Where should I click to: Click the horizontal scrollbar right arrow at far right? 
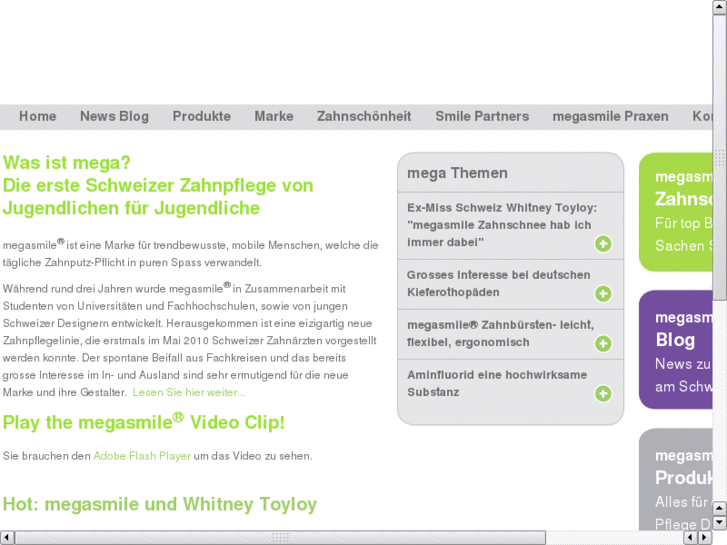click(705, 538)
